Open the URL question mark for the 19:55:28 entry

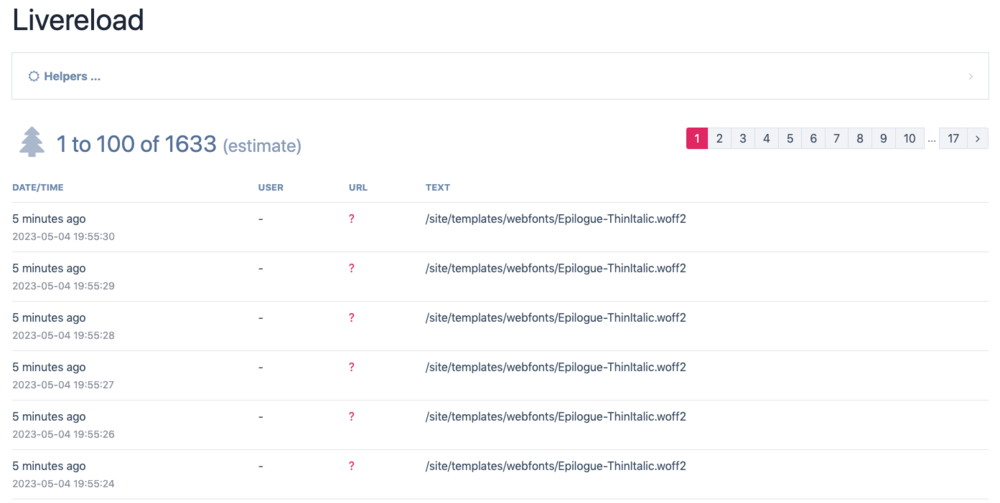point(351,318)
